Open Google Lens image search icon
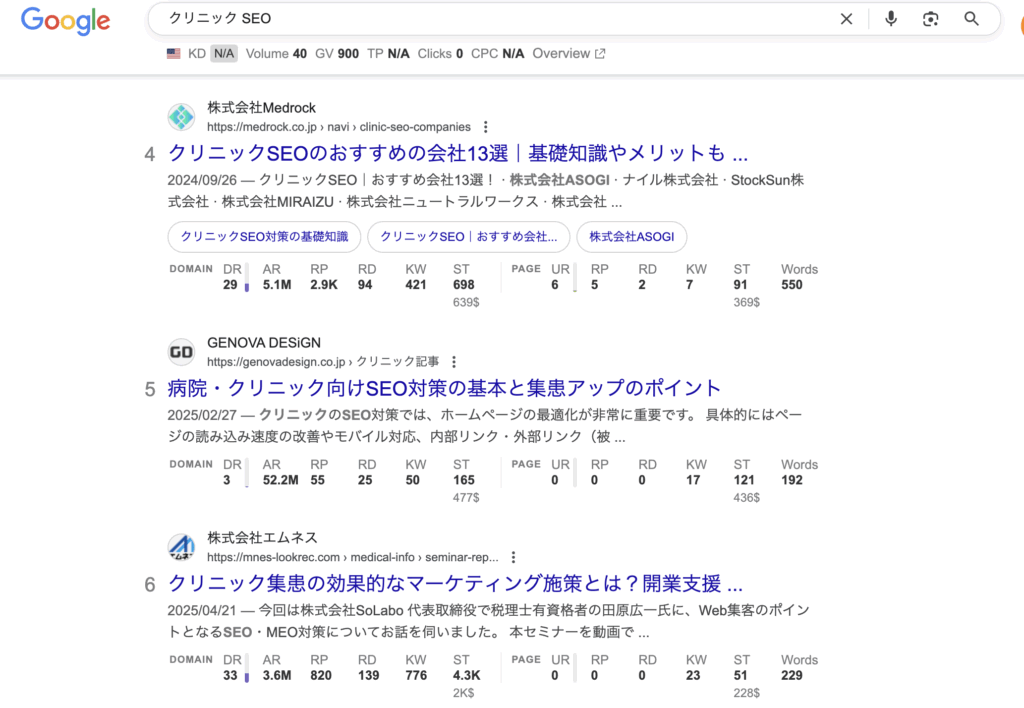This screenshot has width=1024, height=708. [931, 19]
